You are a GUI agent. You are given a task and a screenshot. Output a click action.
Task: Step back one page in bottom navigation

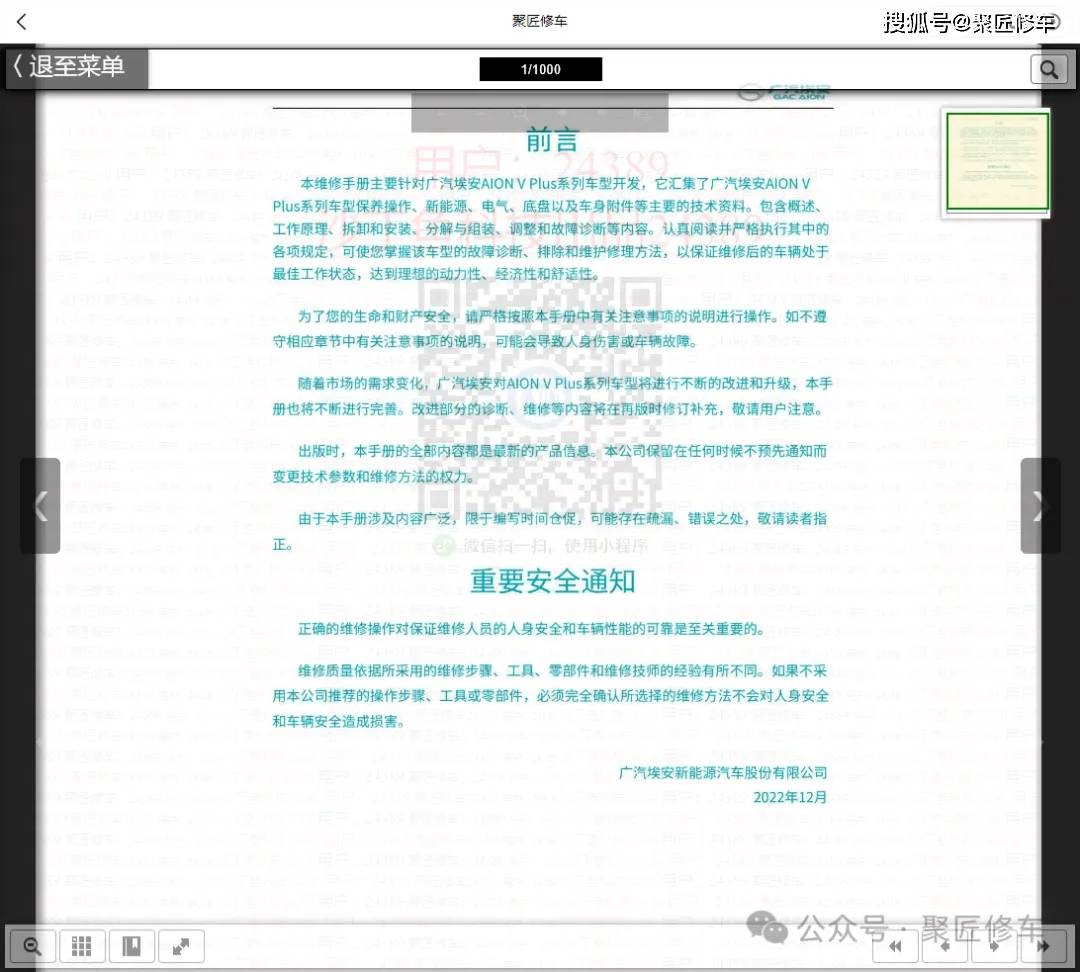(x=945, y=946)
